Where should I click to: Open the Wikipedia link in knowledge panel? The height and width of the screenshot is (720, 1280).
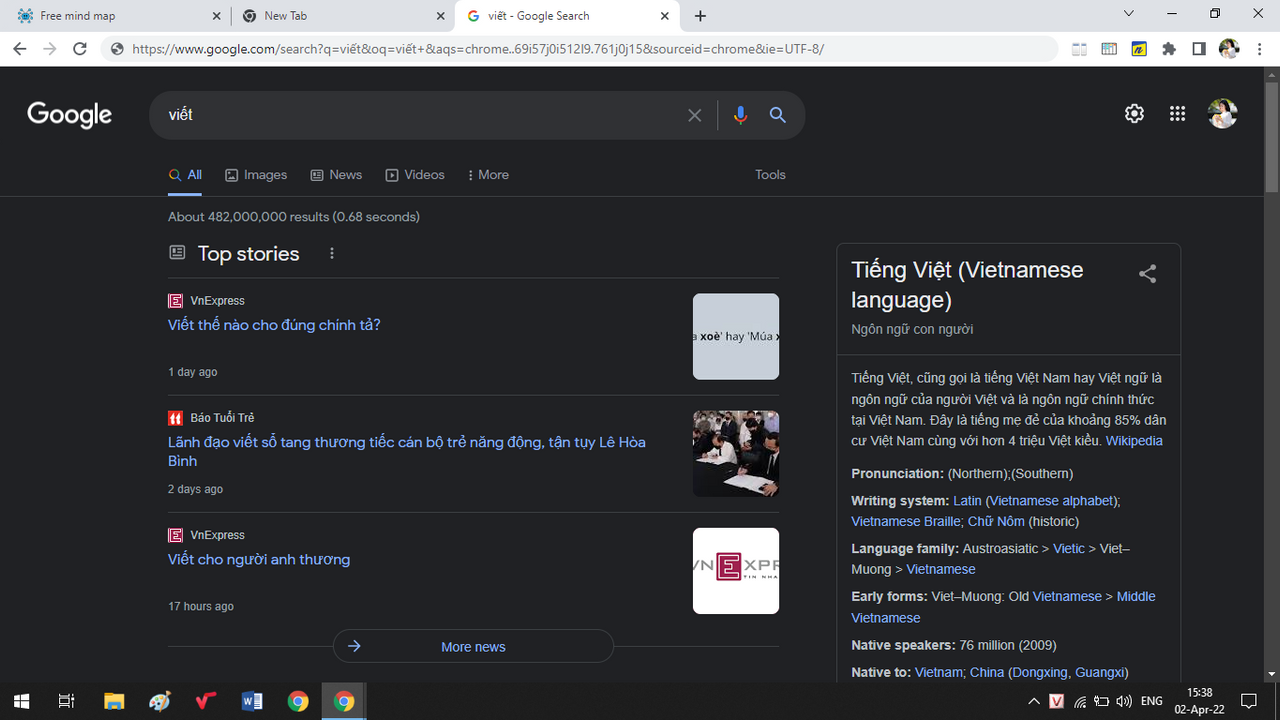point(1134,441)
